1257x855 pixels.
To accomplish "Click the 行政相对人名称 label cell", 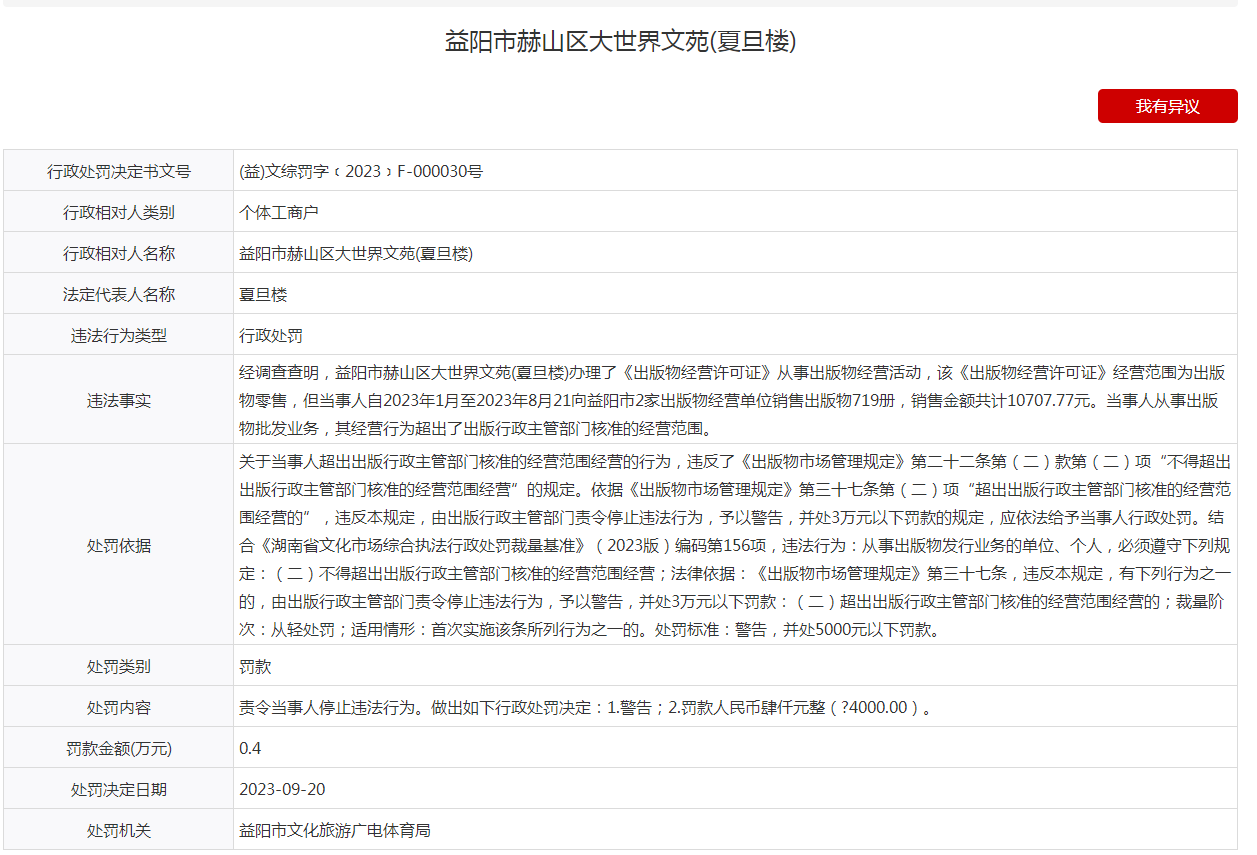I will [x=119, y=253].
